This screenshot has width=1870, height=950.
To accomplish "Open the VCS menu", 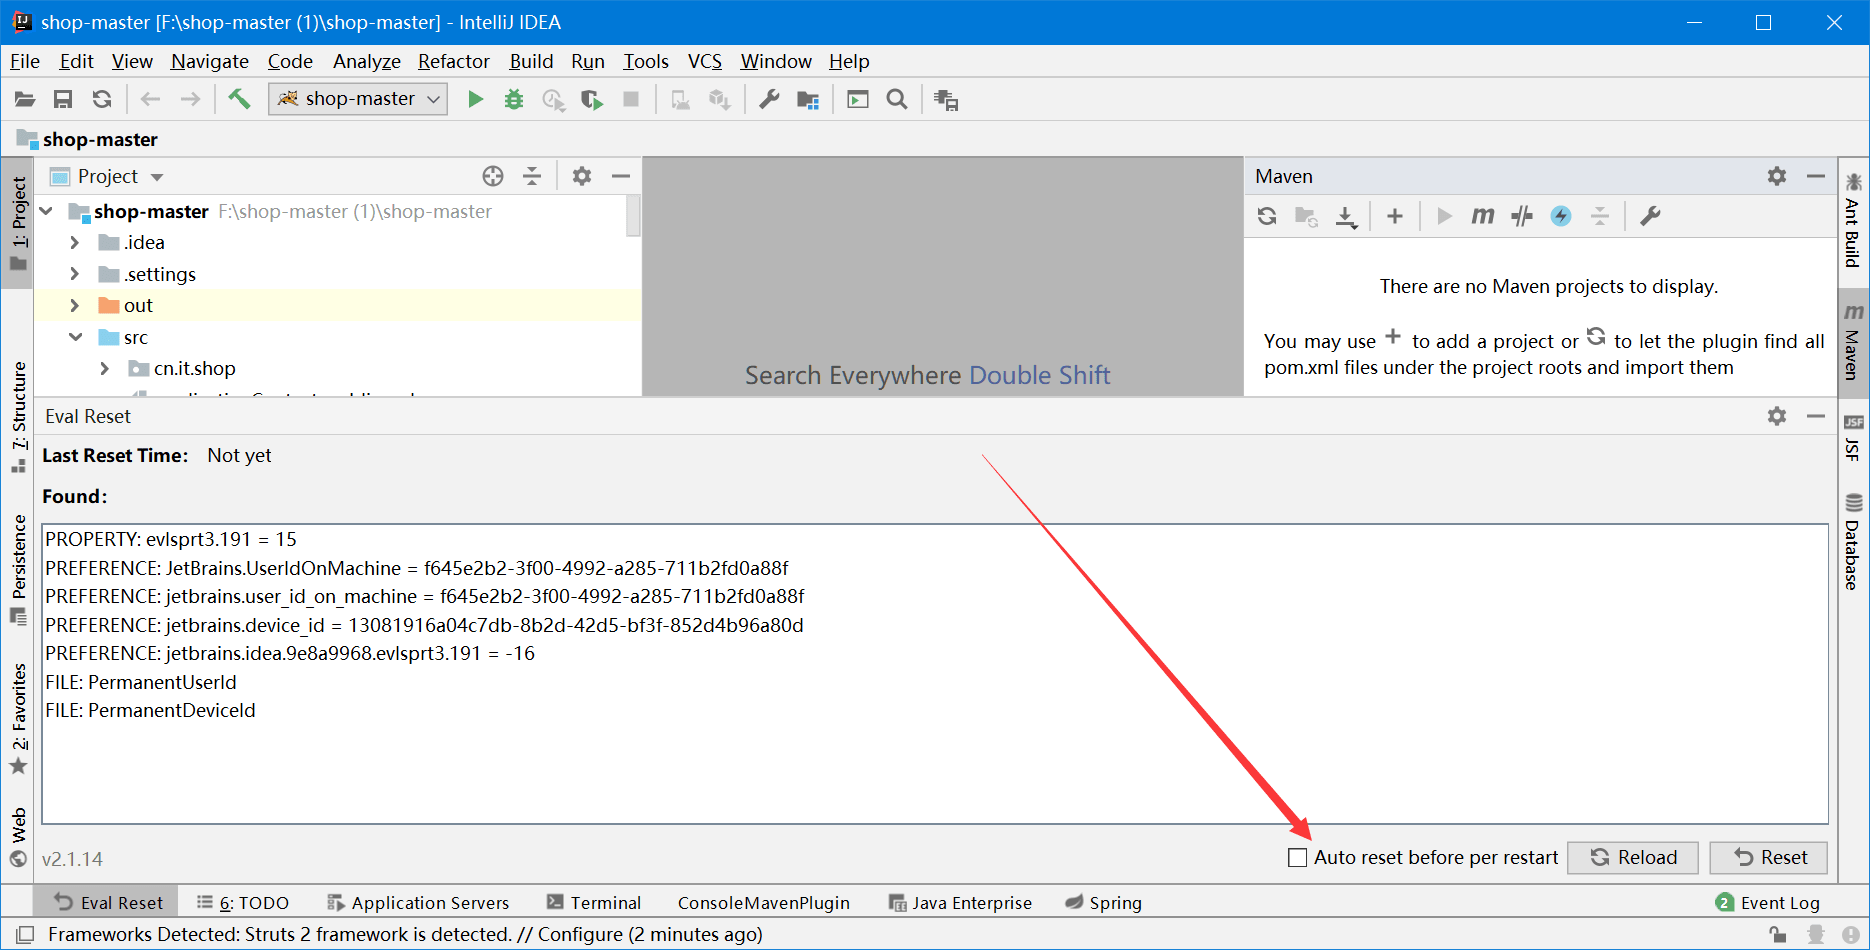I will (705, 62).
